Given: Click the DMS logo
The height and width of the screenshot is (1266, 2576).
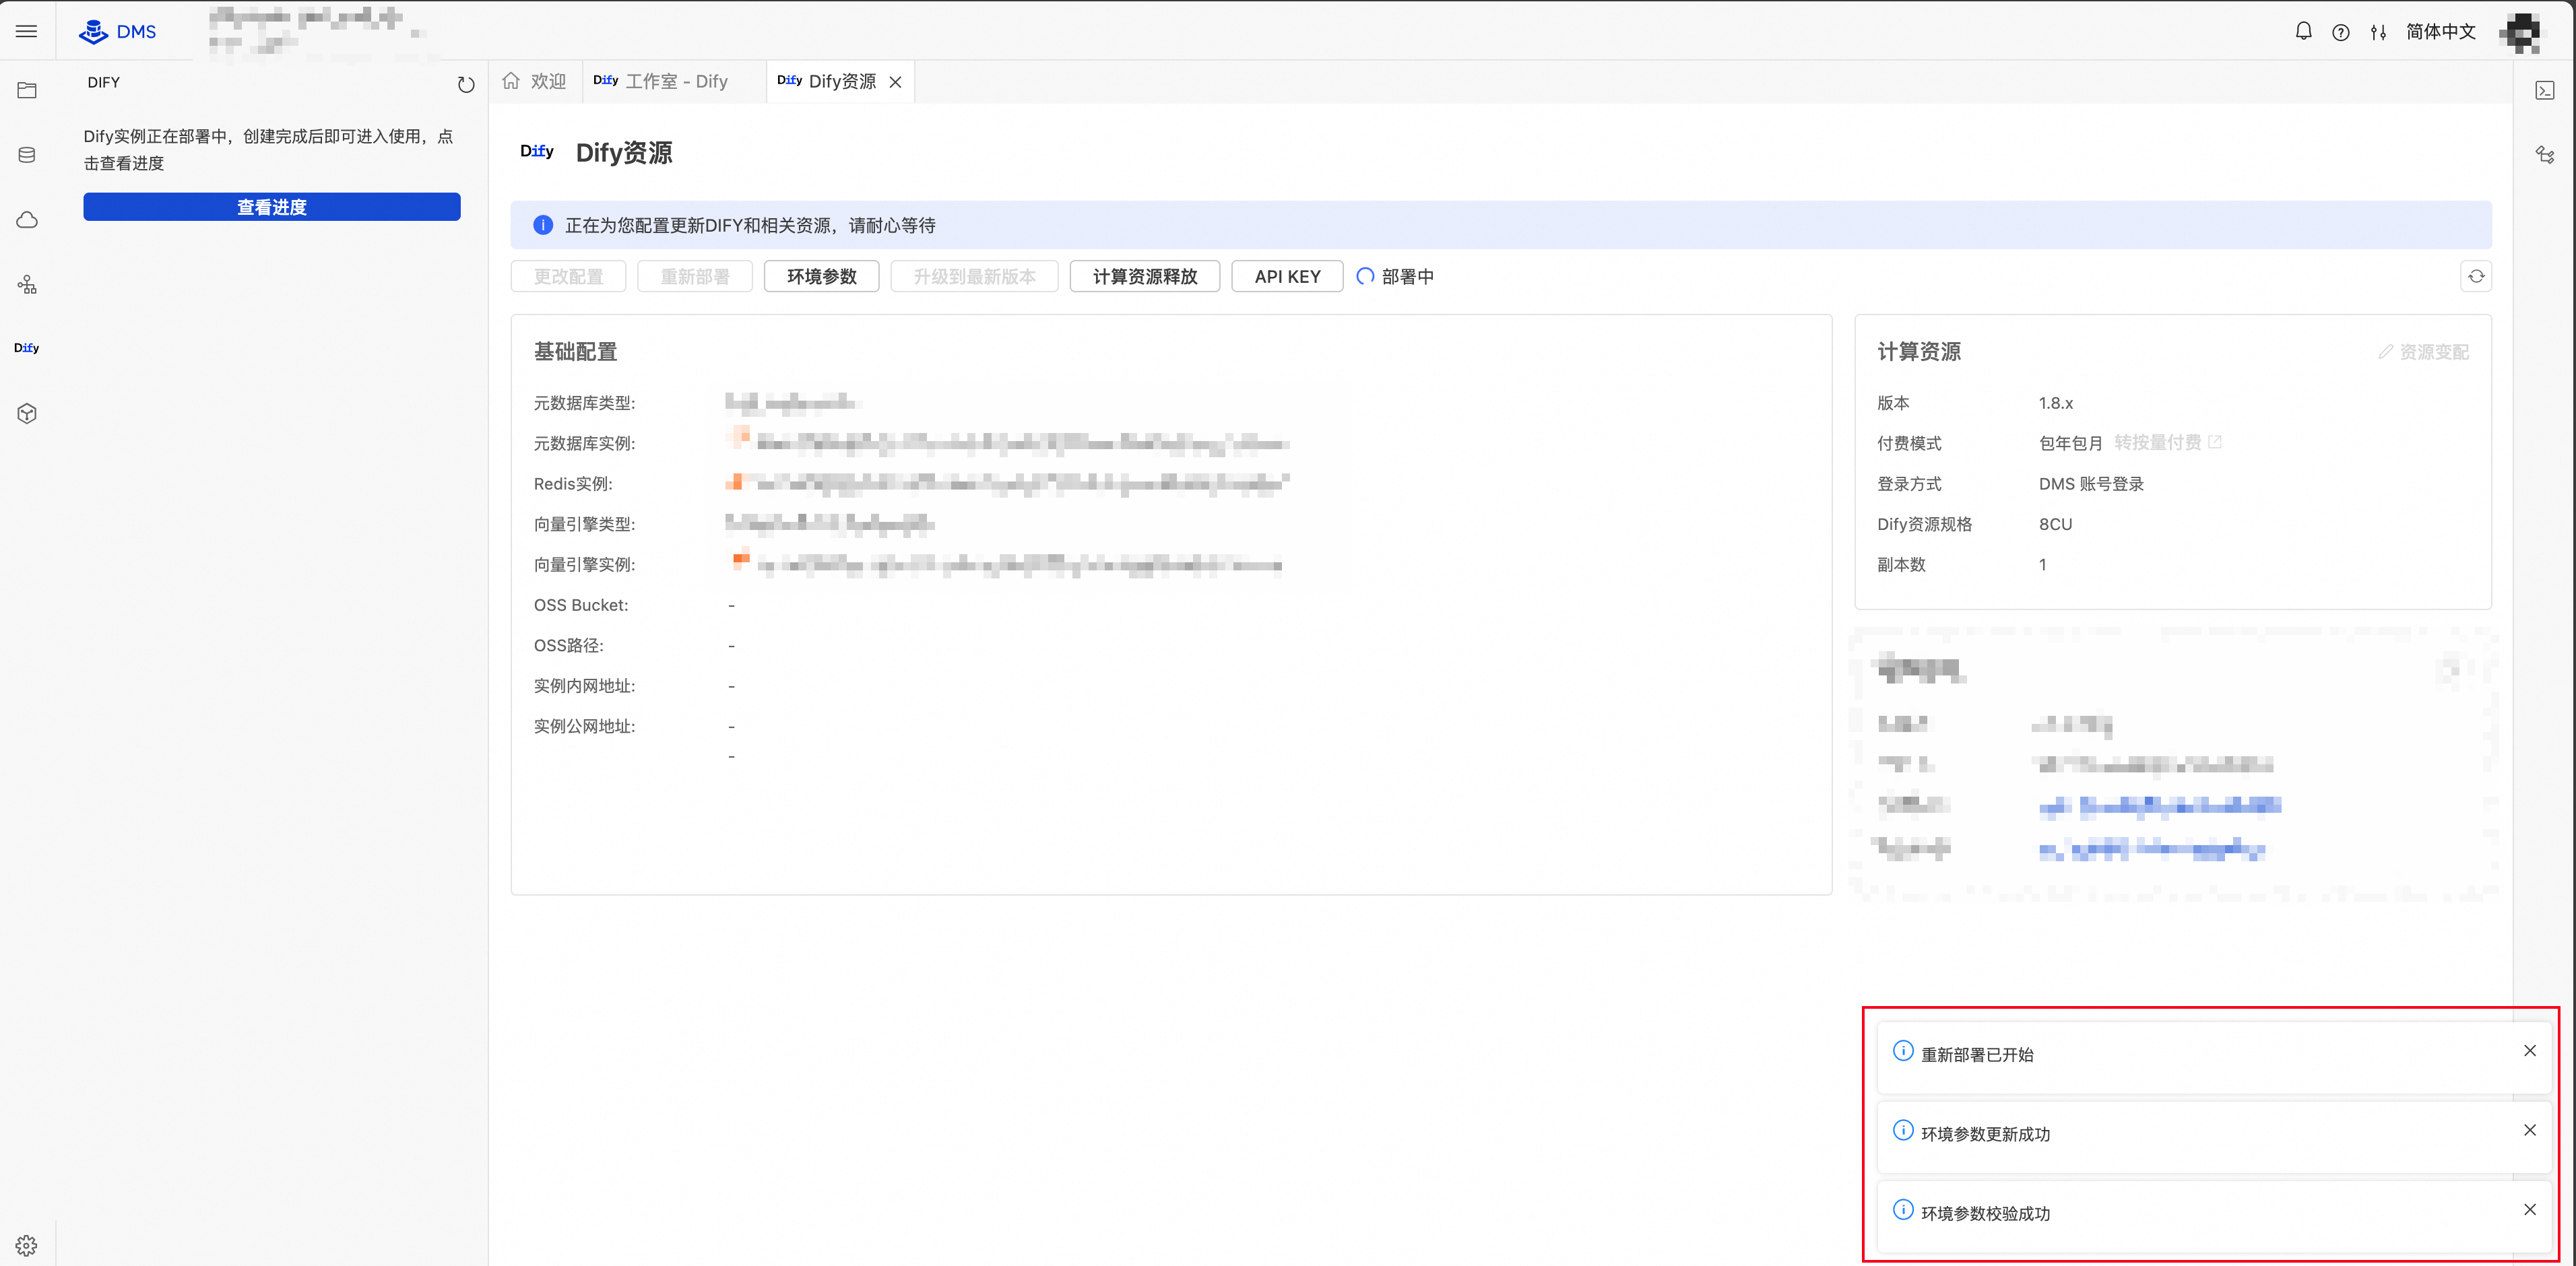Looking at the screenshot, I should [118, 32].
